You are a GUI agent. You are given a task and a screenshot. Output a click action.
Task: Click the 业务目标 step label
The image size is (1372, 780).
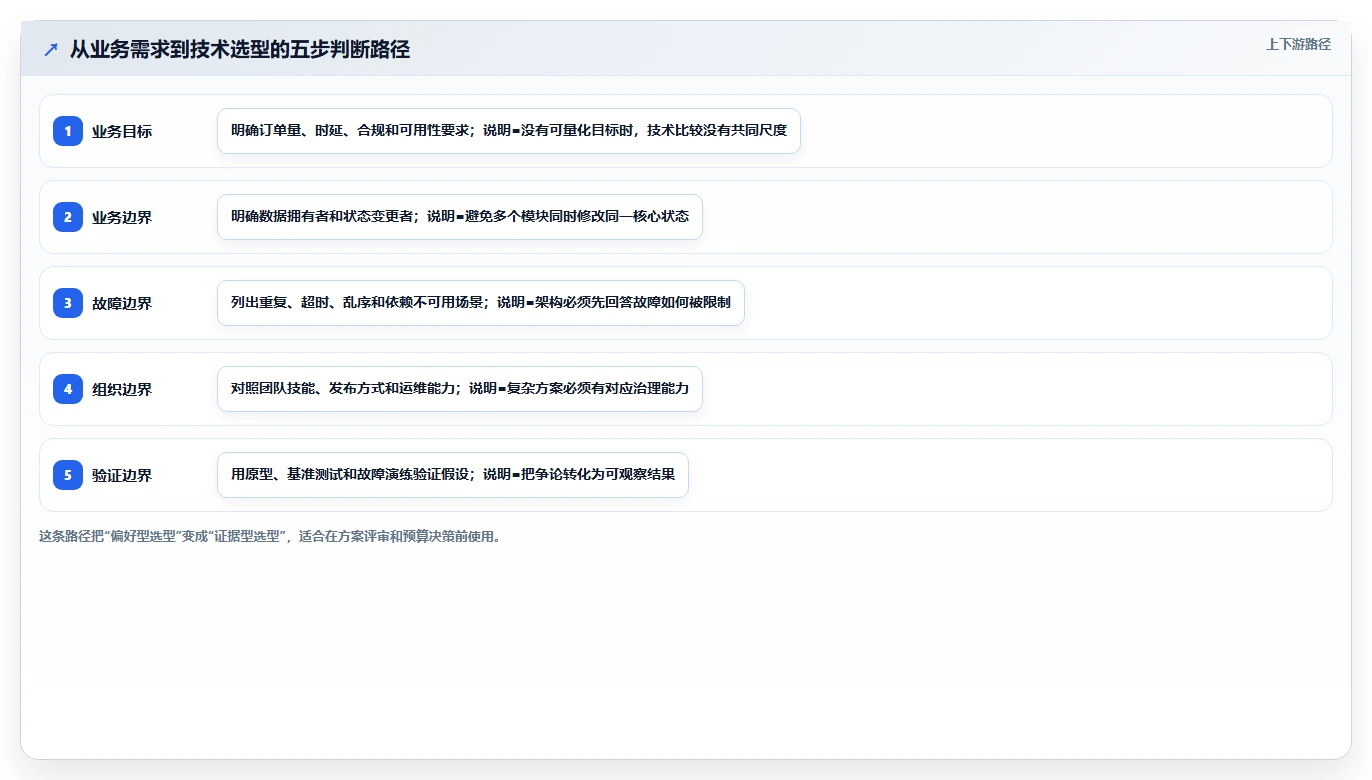pos(122,131)
